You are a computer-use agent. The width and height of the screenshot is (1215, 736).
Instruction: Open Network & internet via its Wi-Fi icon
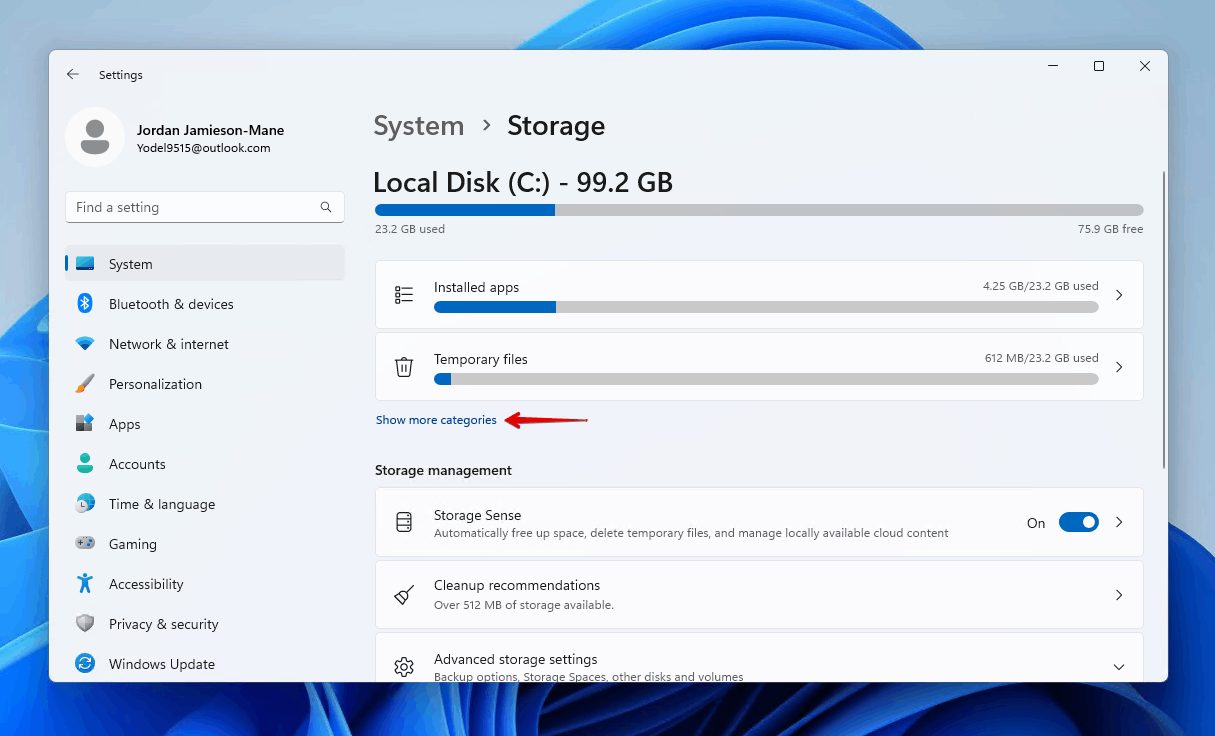[85, 344]
